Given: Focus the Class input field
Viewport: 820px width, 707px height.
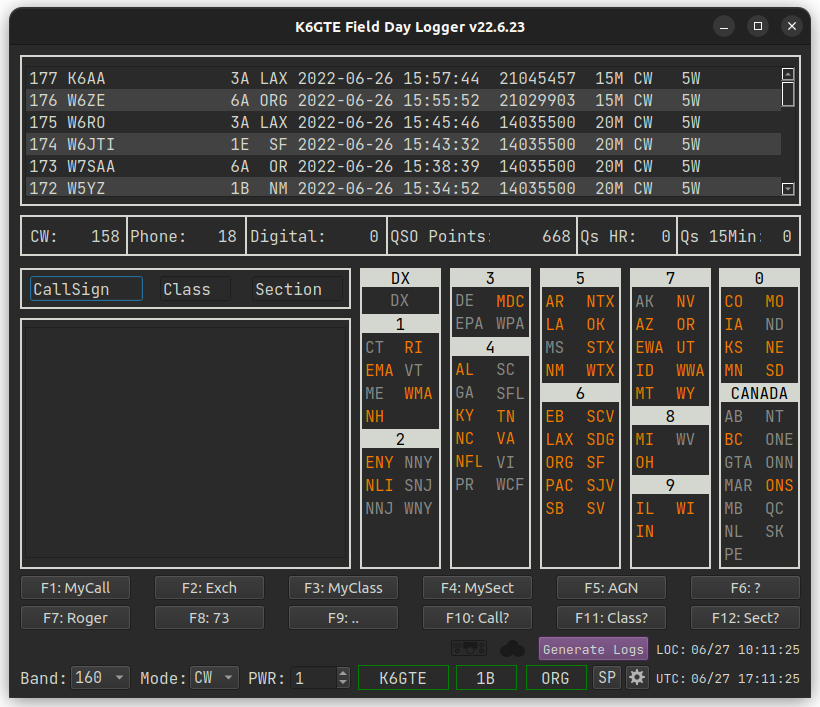Looking at the screenshot, I should pyautogui.click(x=196, y=289).
